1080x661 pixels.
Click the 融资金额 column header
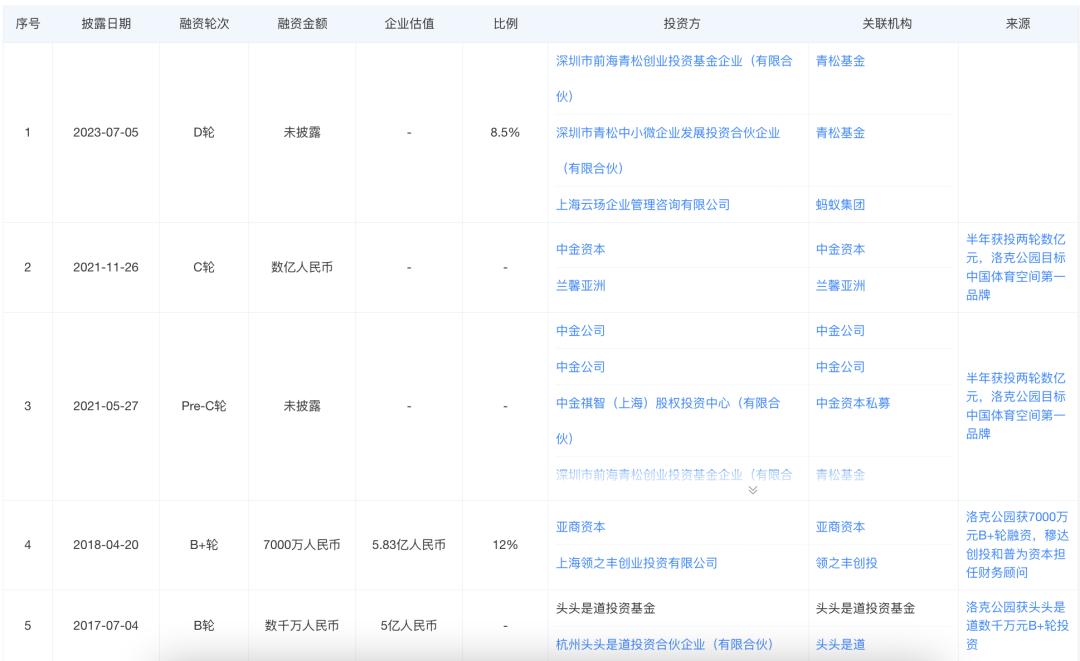coord(301,23)
